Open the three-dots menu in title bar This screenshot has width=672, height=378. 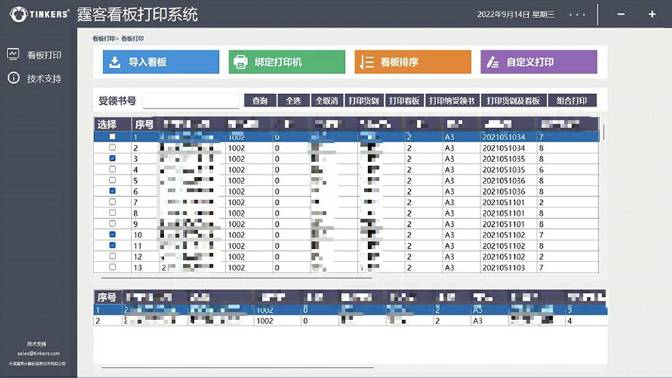pos(577,15)
